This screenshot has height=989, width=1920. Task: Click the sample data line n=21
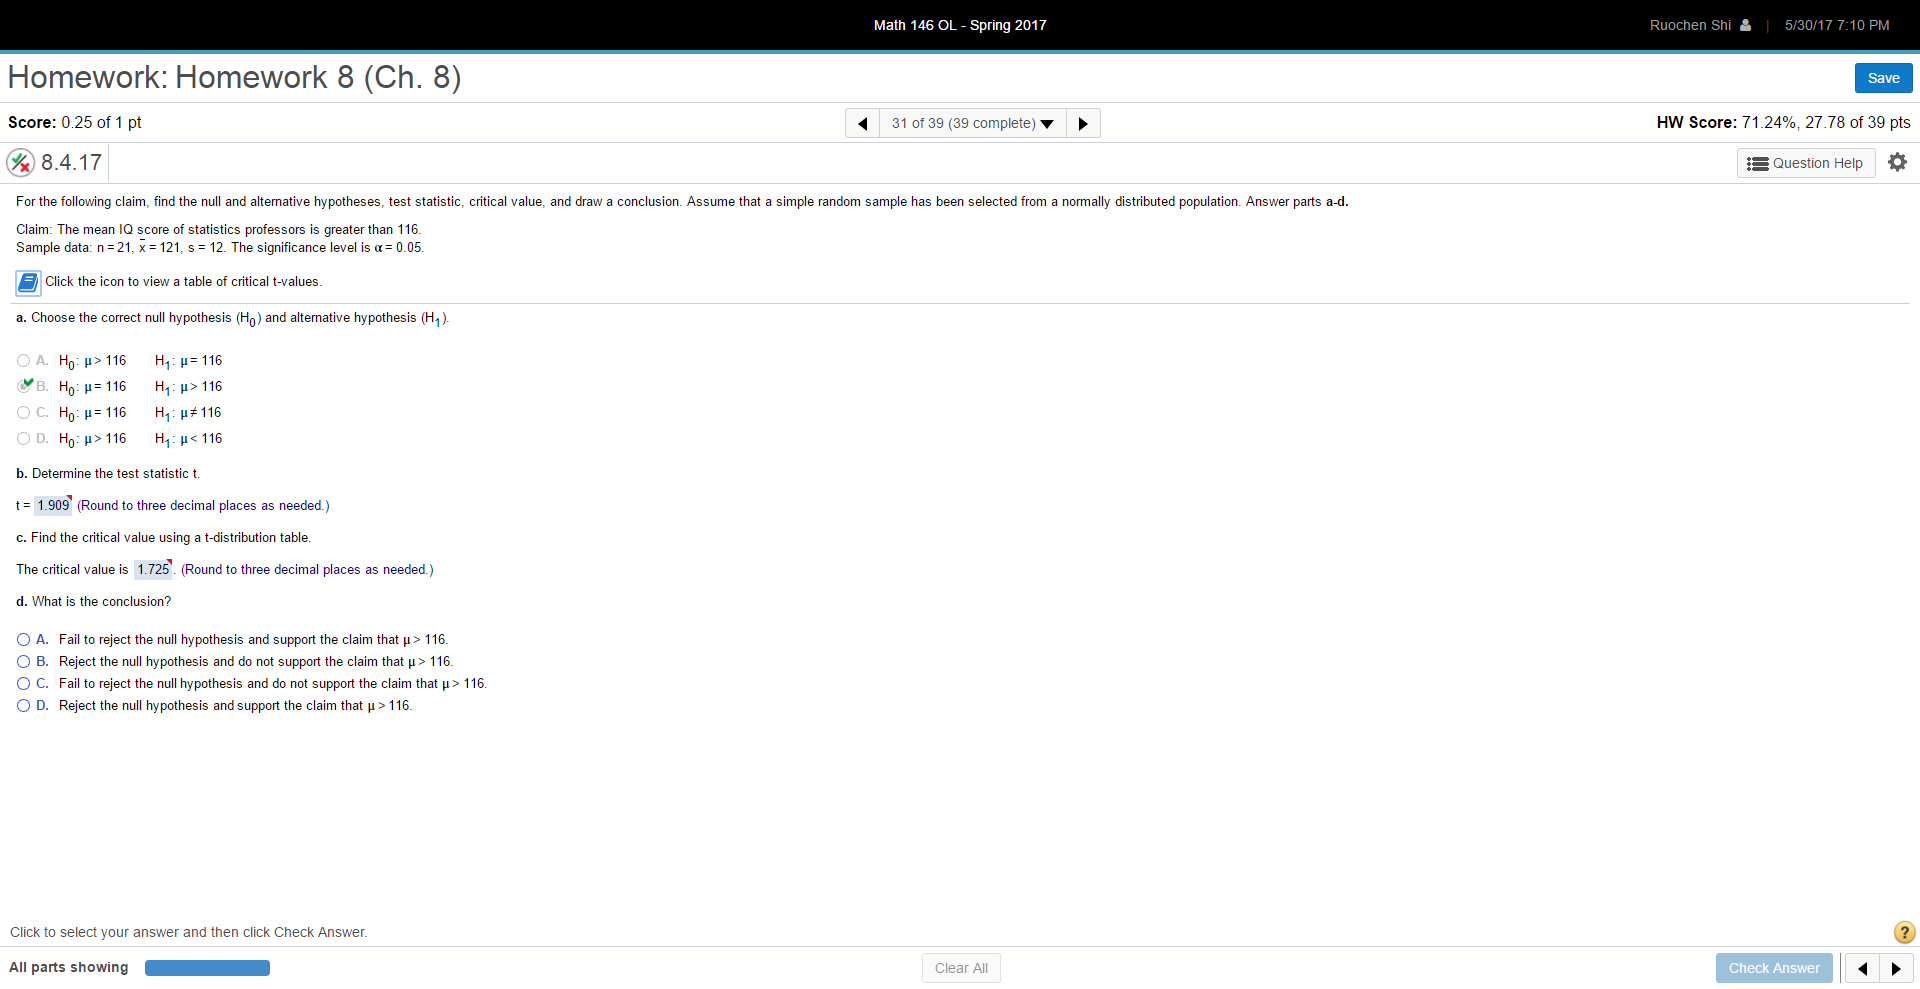220,248
